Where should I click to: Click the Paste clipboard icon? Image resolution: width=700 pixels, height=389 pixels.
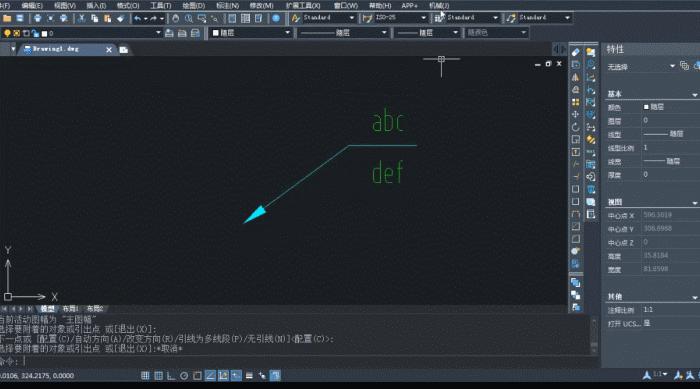(108, 18)
